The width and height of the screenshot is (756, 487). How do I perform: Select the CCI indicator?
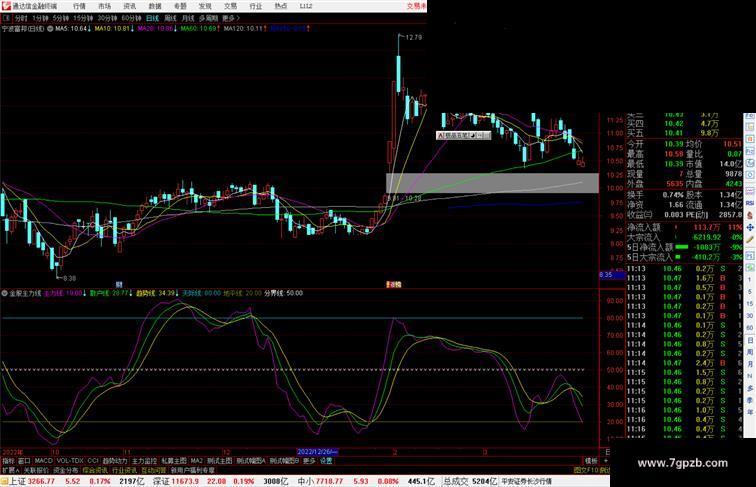[x=93, y=461]
